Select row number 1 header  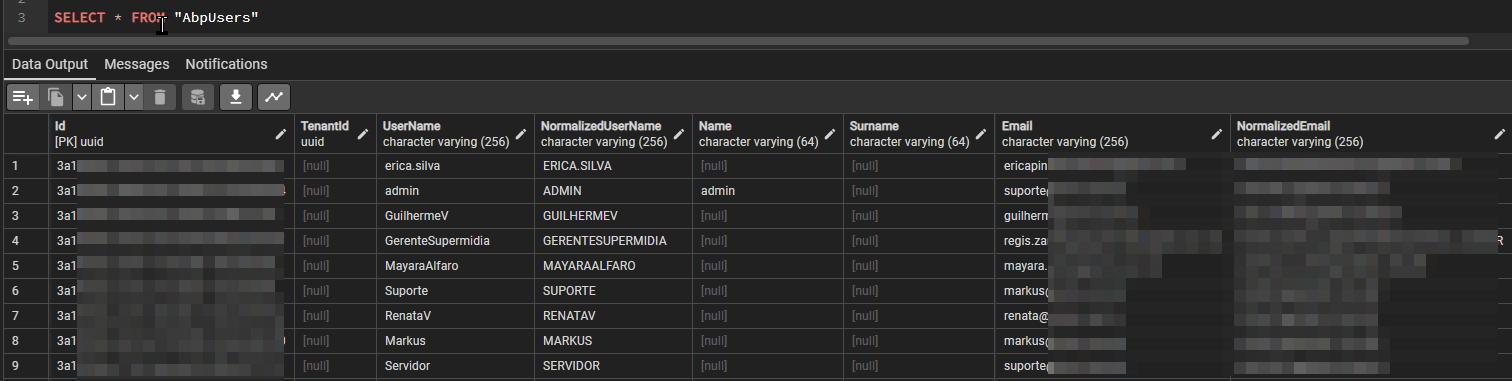point(26,166)
